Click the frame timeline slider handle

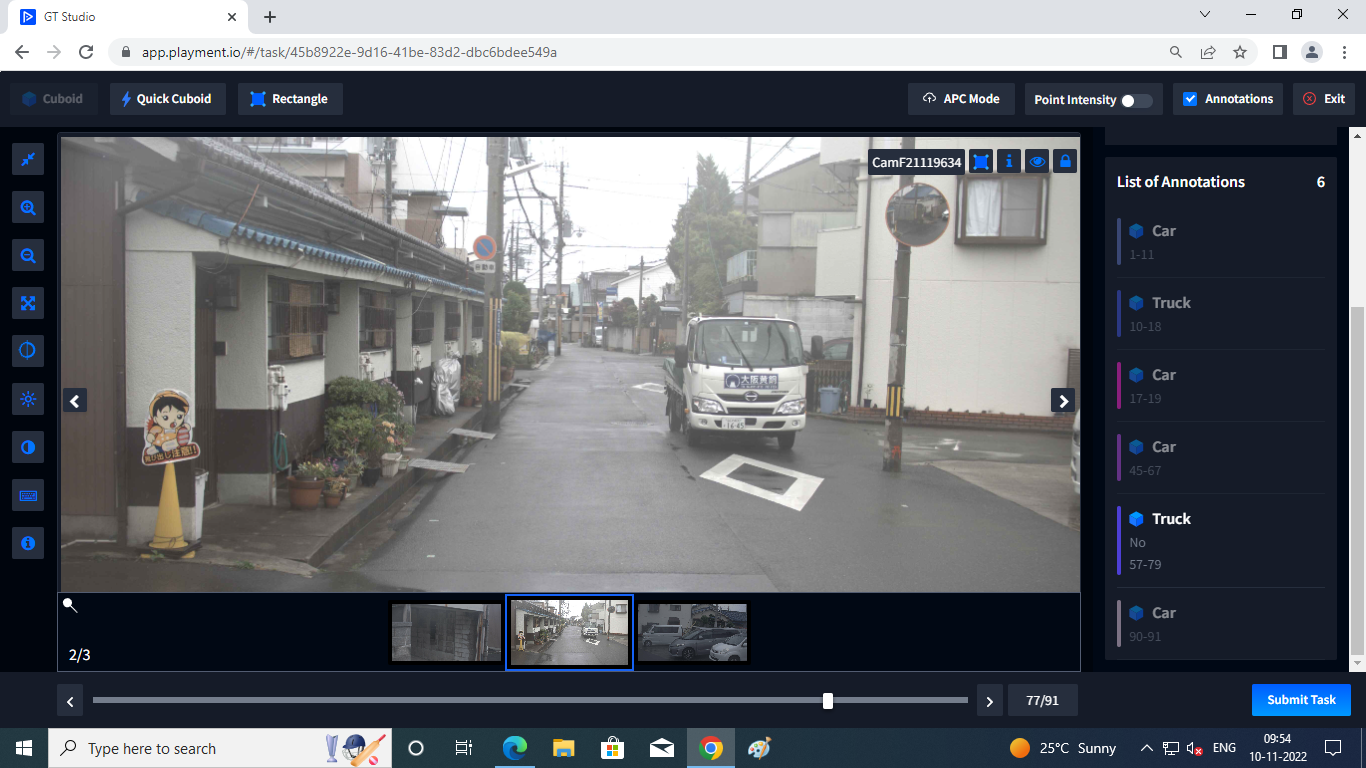point(828,701)
